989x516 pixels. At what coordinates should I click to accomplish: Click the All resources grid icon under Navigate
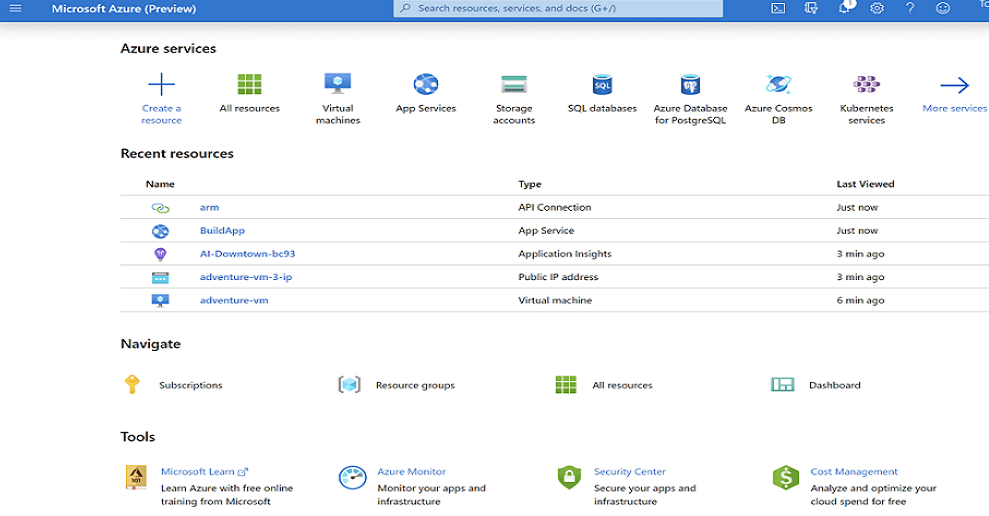[566, 384]
